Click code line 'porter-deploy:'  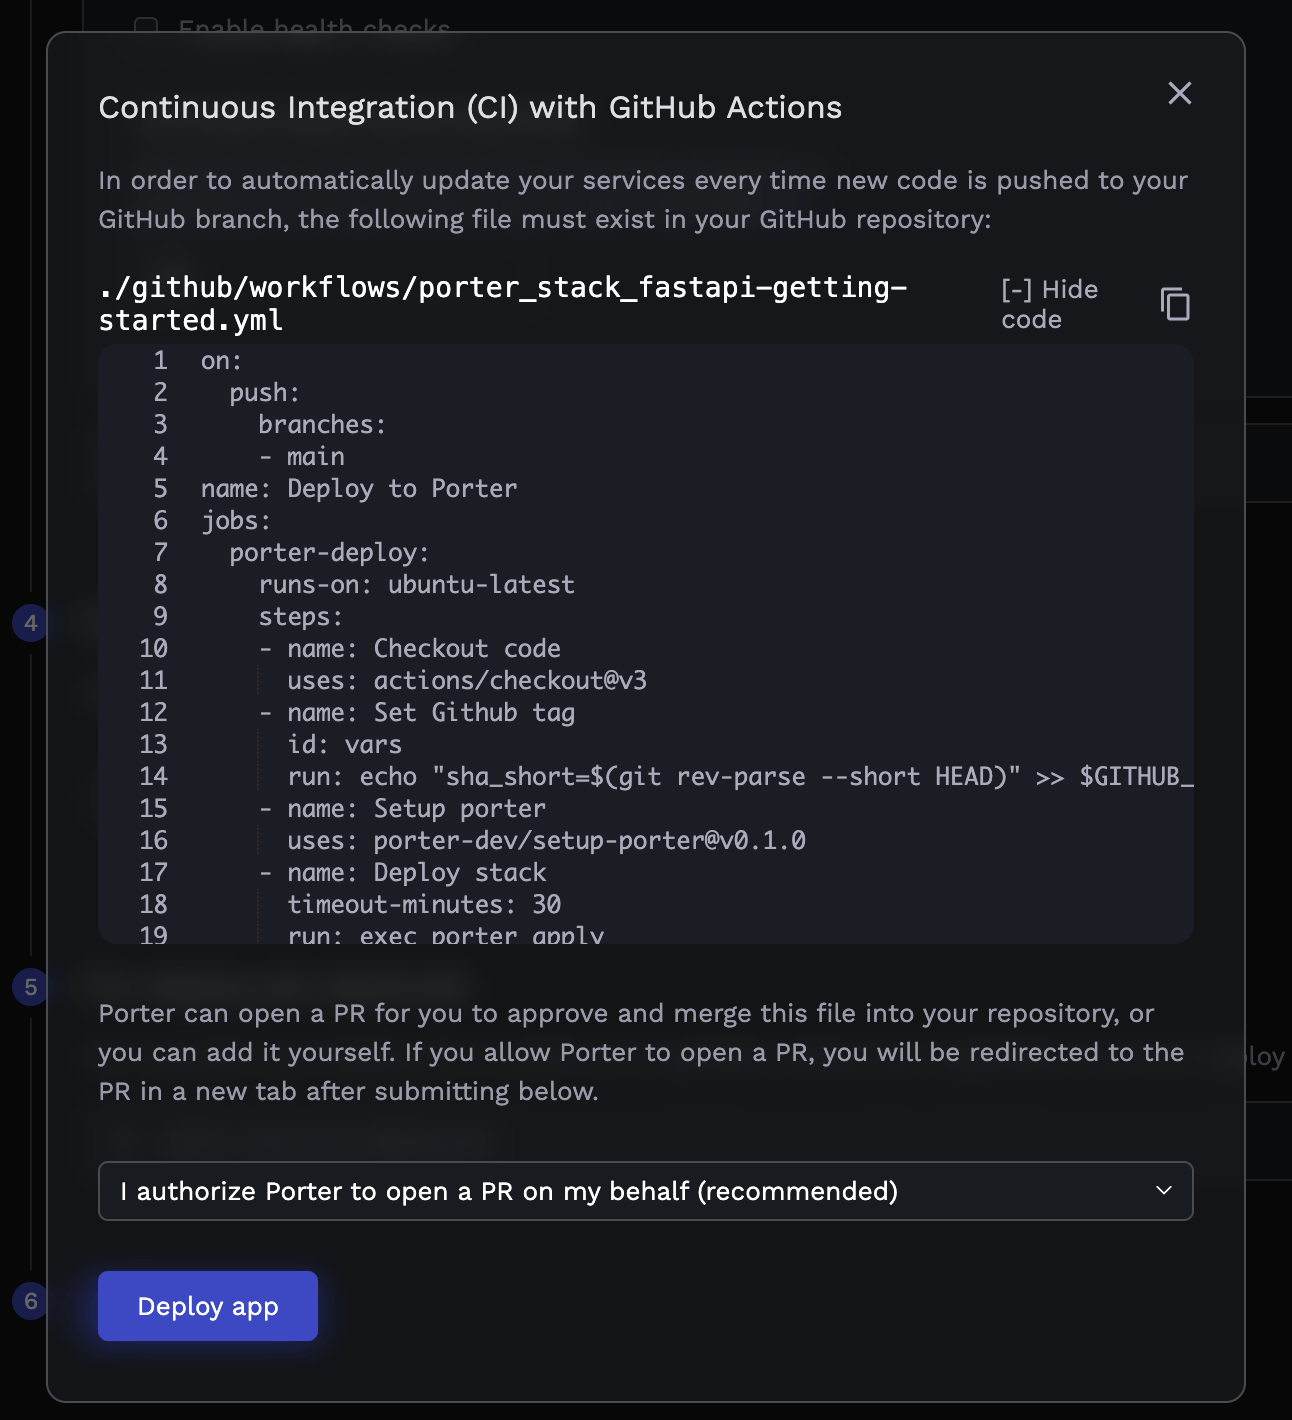[329, 553]
